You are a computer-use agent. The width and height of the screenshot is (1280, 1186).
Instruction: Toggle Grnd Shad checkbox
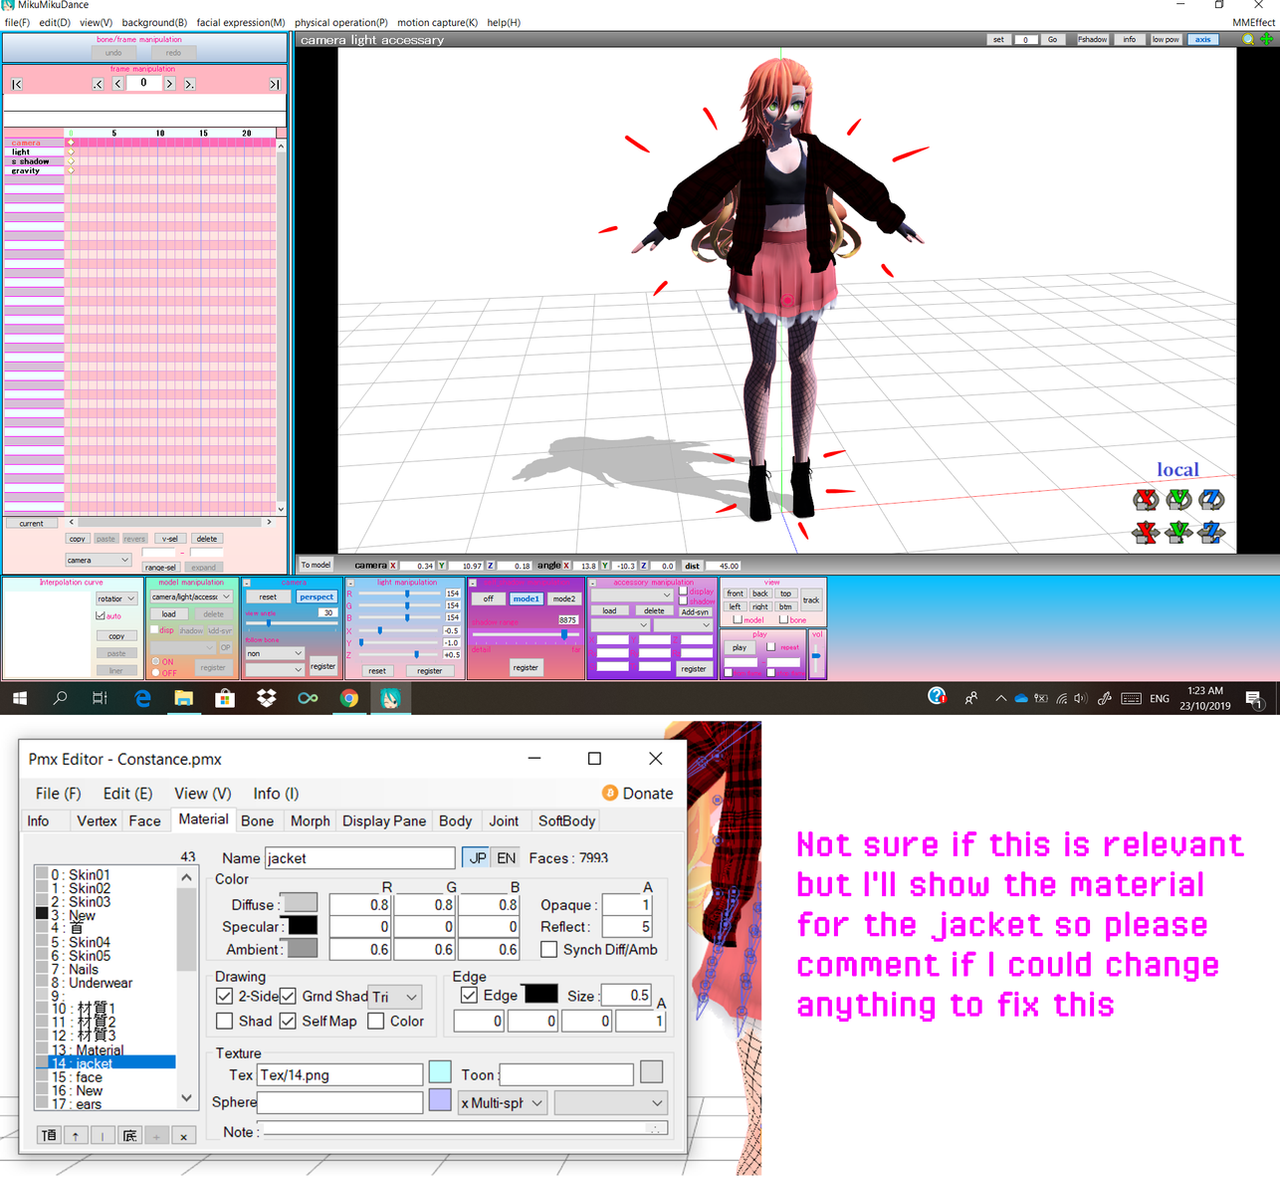[288, 996]
